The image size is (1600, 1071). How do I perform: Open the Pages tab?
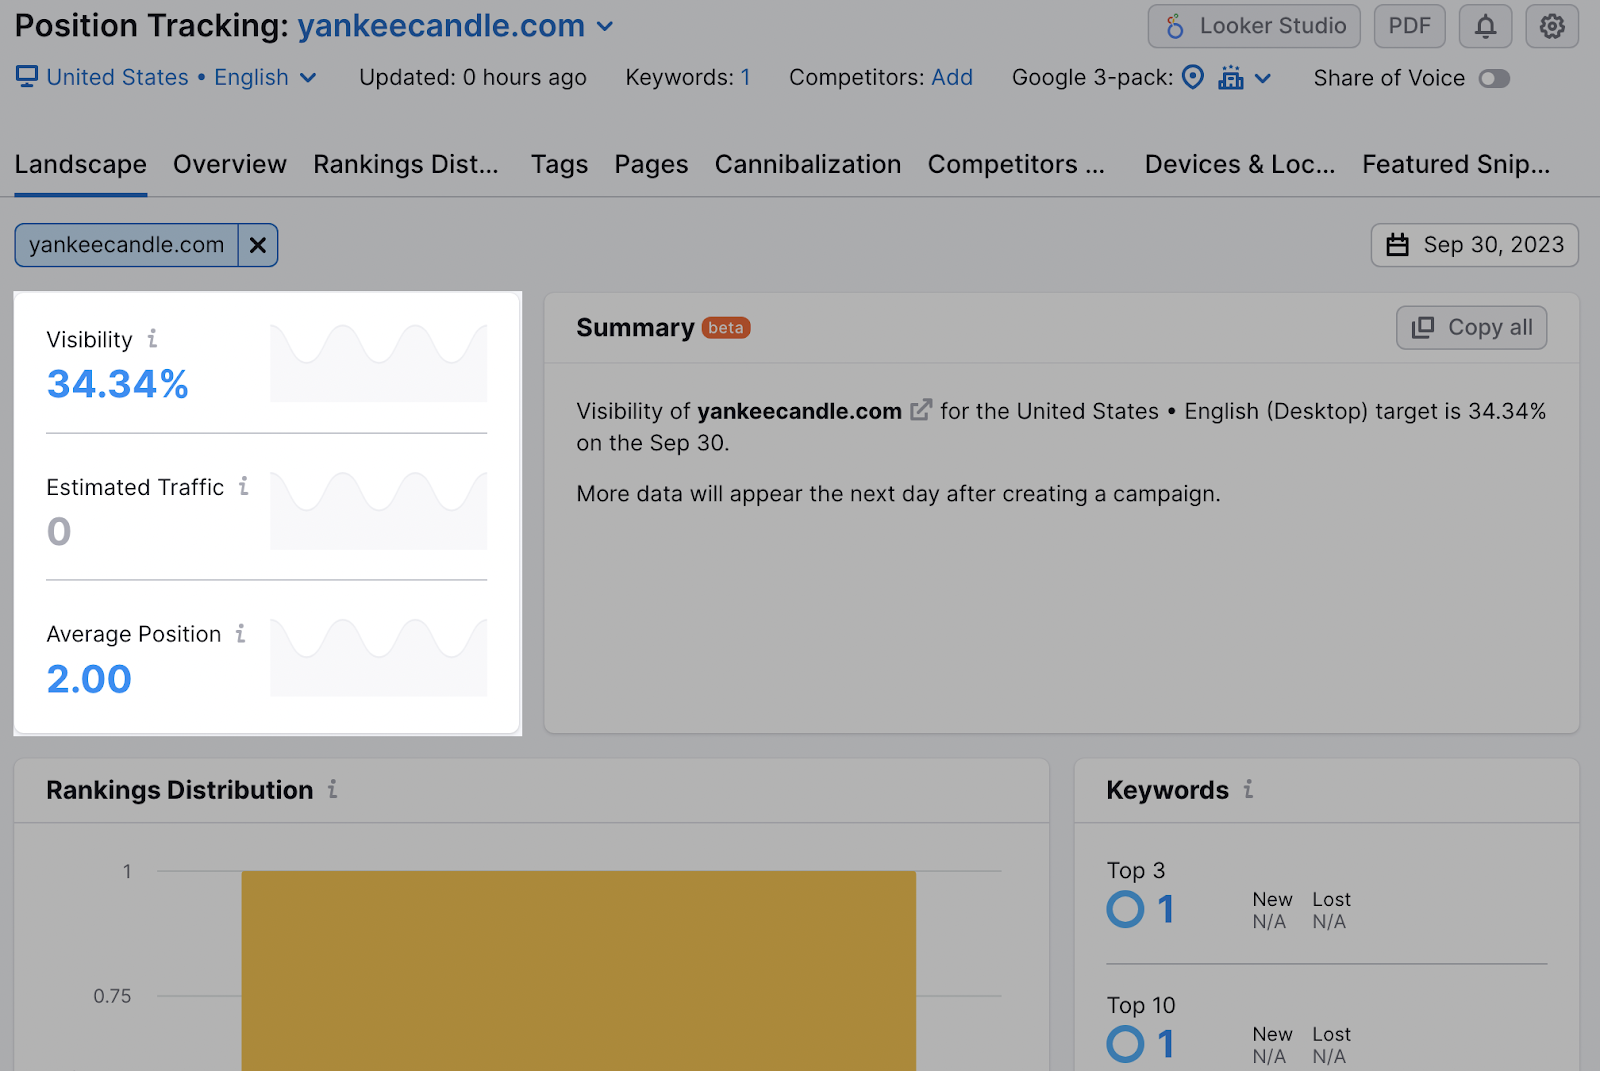tap(651, 164)
